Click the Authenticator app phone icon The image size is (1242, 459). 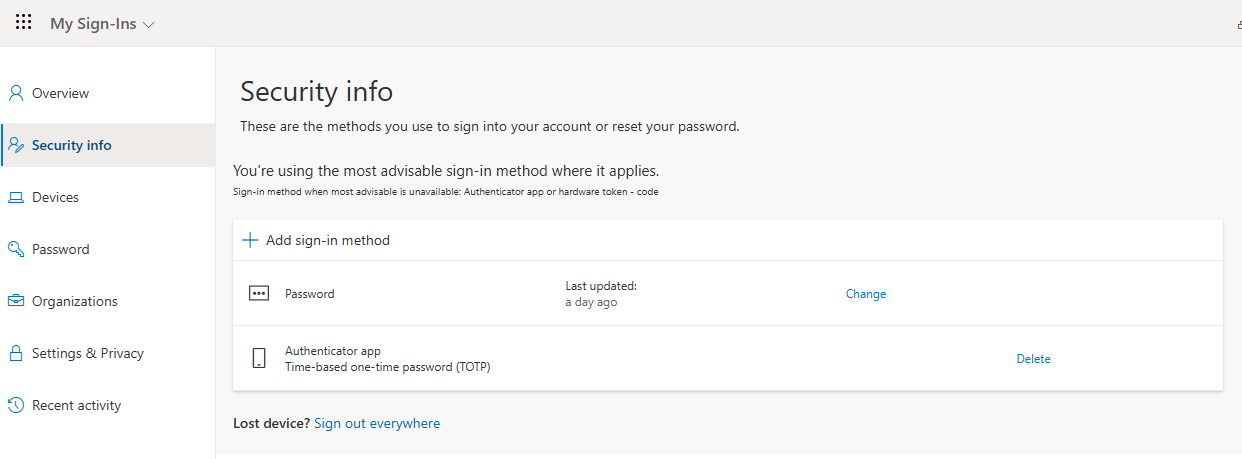(259, 358)
